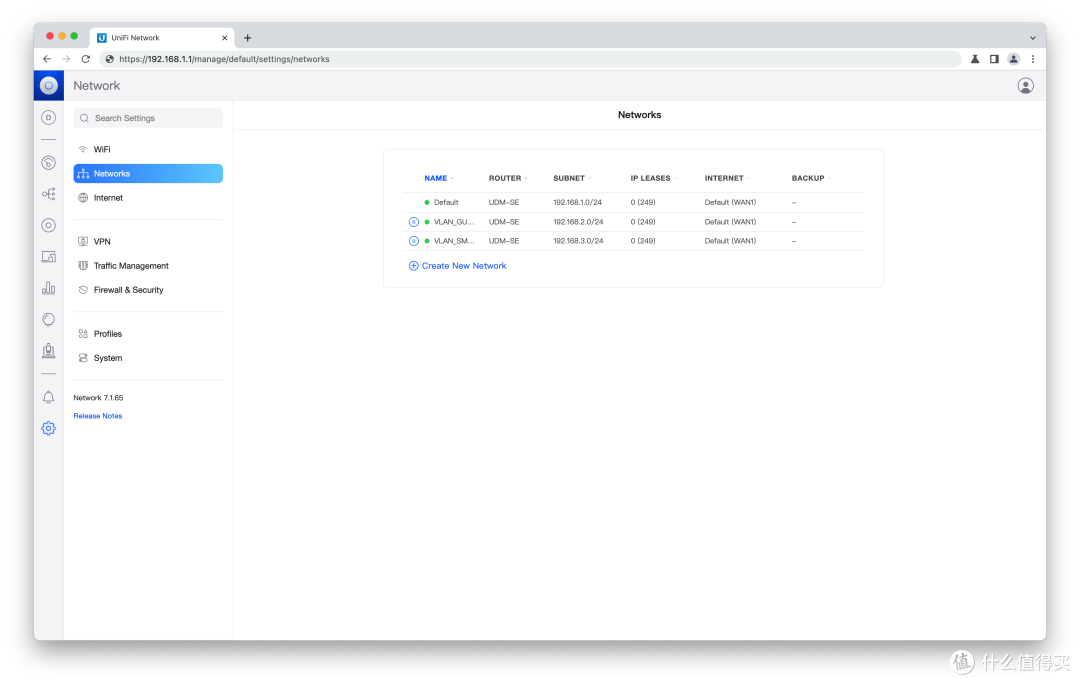Click the highlighted Settings gear icon
1080x685 pixels.
click(x=48, y=427)
